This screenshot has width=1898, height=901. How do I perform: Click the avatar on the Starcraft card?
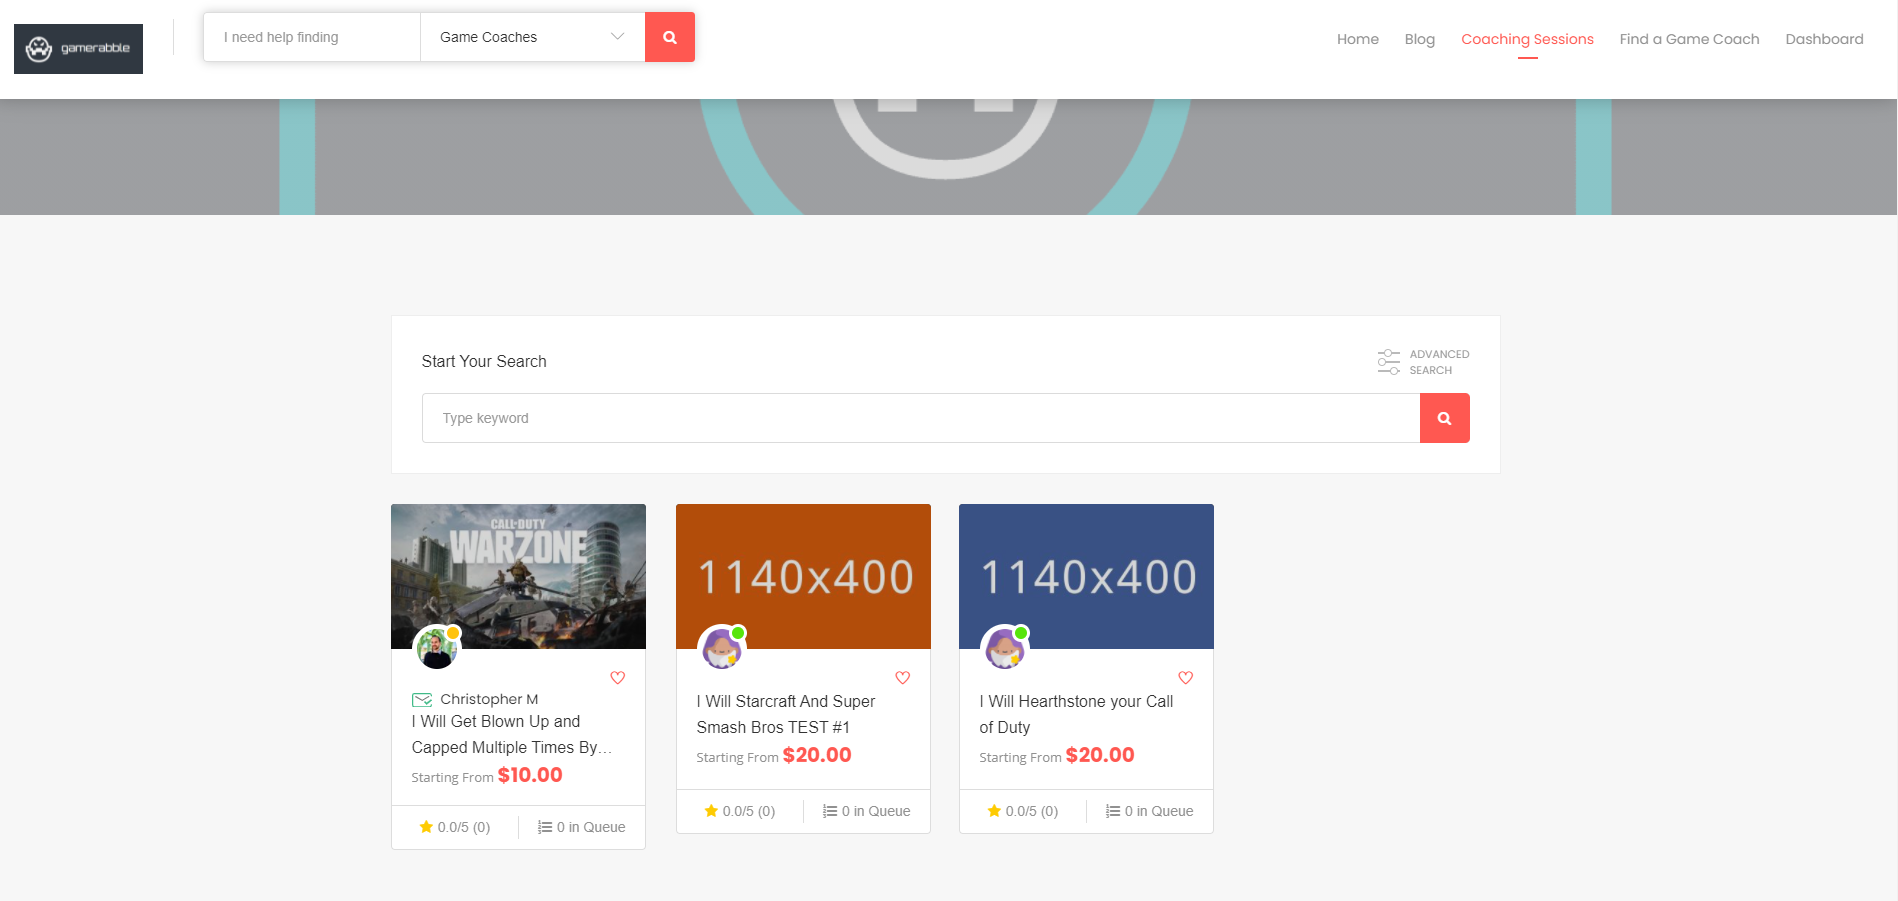coord(721,647)
